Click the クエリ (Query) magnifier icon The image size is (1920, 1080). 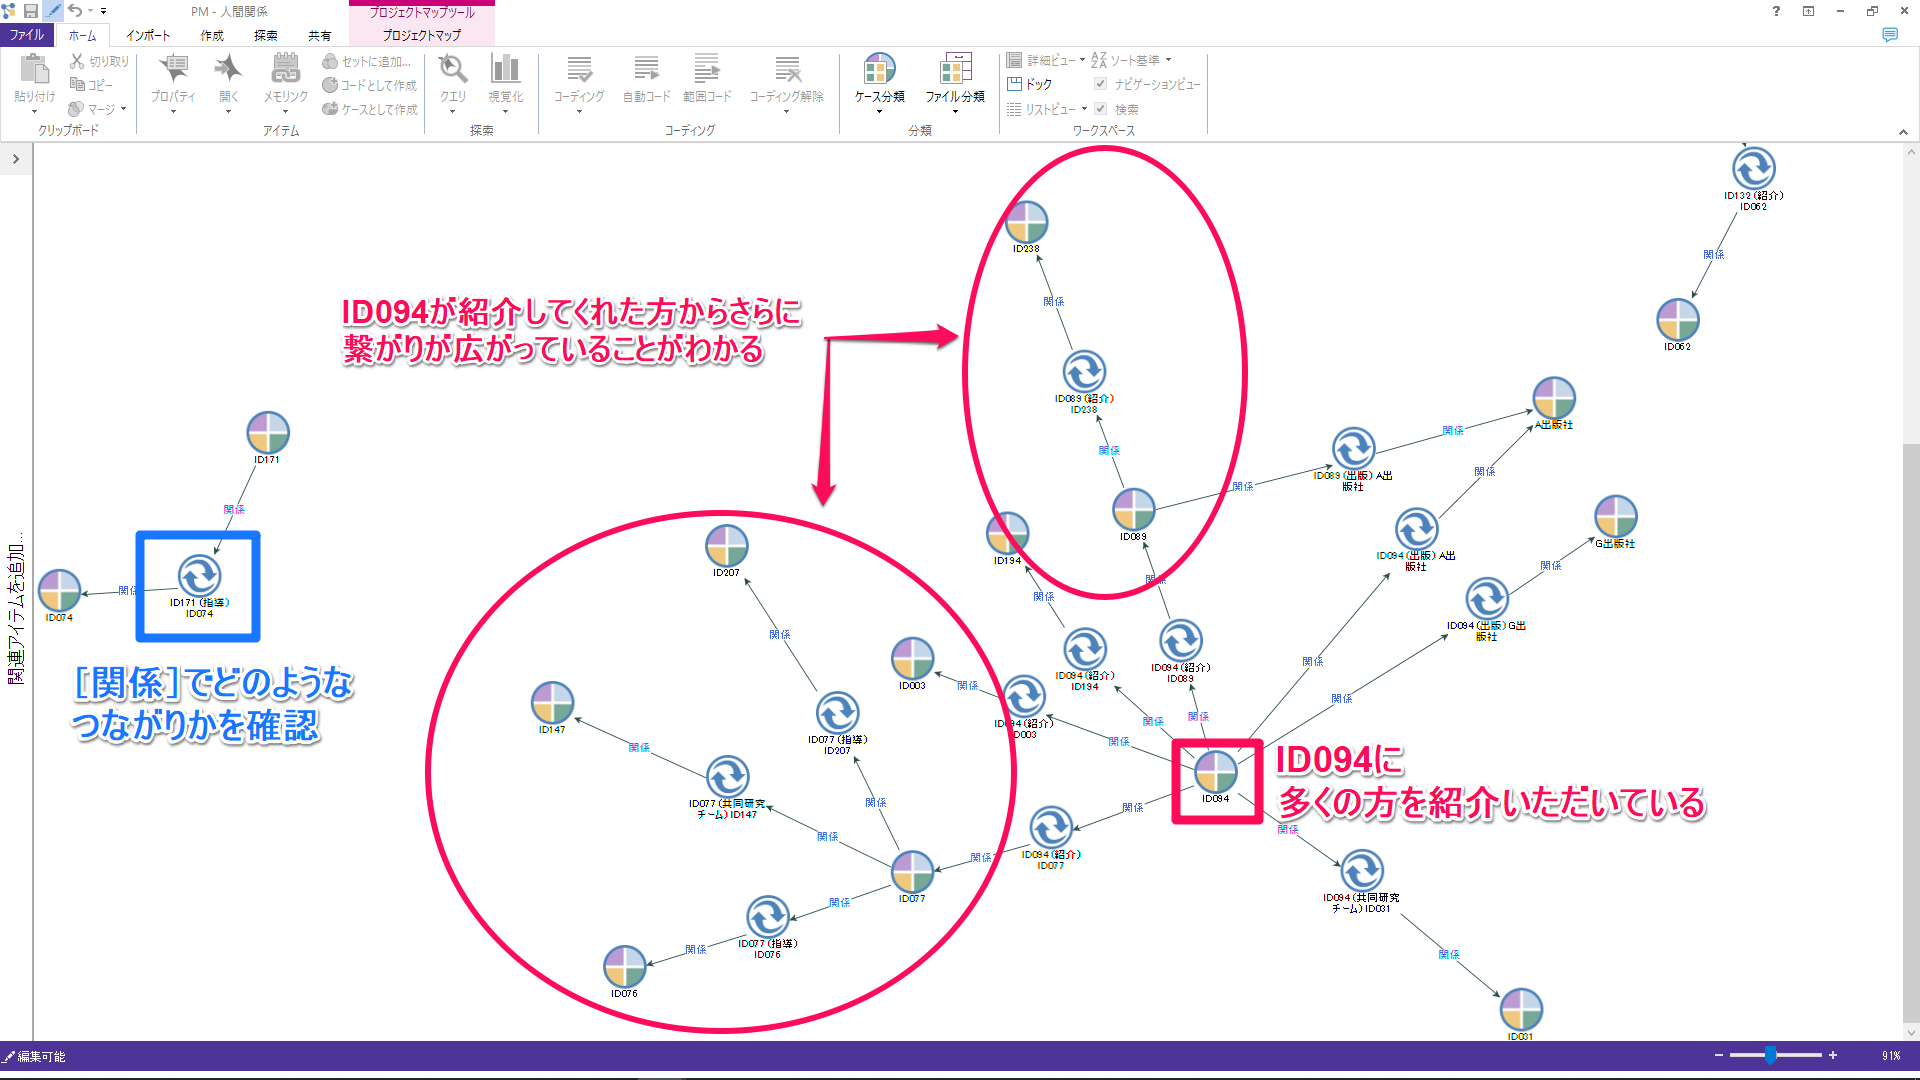(453, 71)
